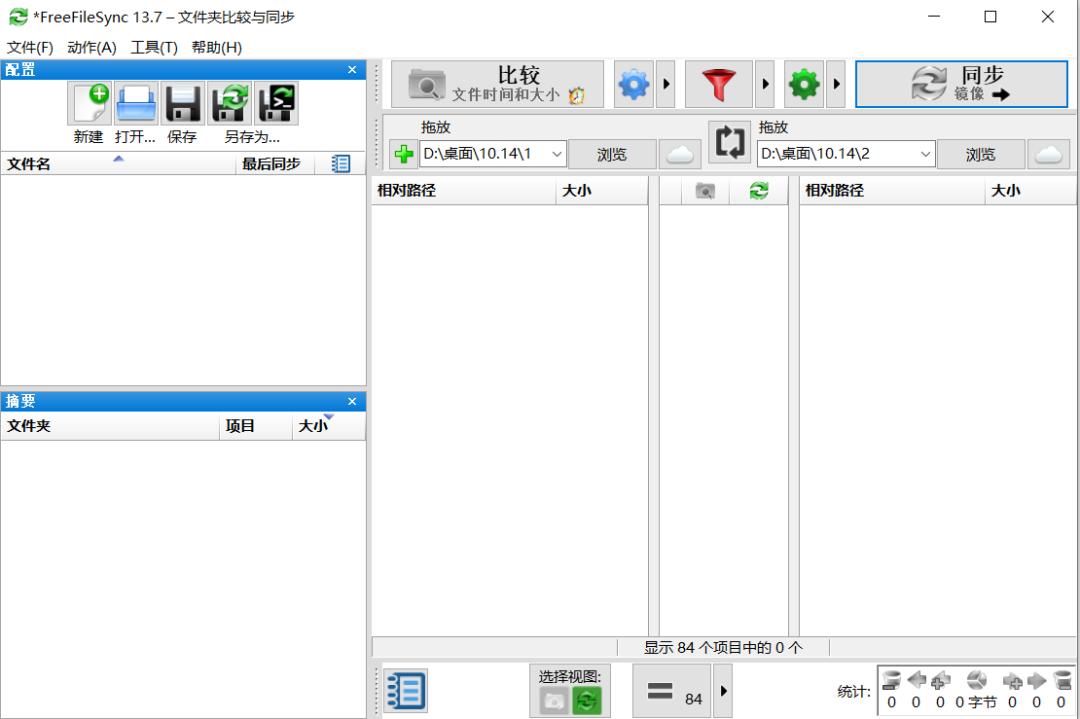Toggle the green sync action view

[586, 701]
